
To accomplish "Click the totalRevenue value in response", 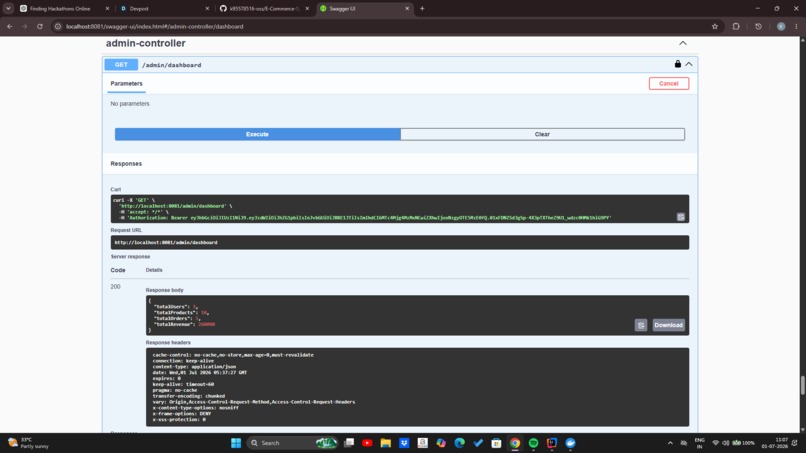I will 207,324.
